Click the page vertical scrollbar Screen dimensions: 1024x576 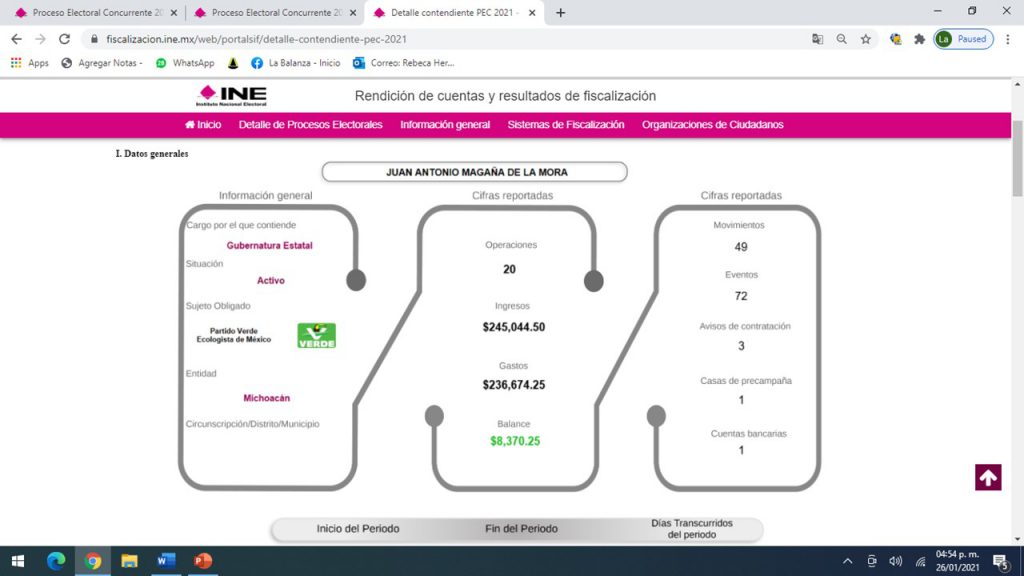1017,312
